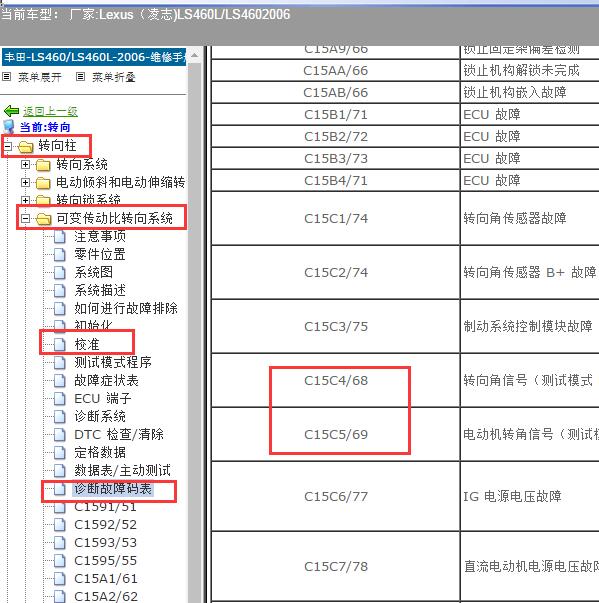Viewport: 599px width, 603px height.
Task: Open the C1595/55 code page
Action: [105, 561]
